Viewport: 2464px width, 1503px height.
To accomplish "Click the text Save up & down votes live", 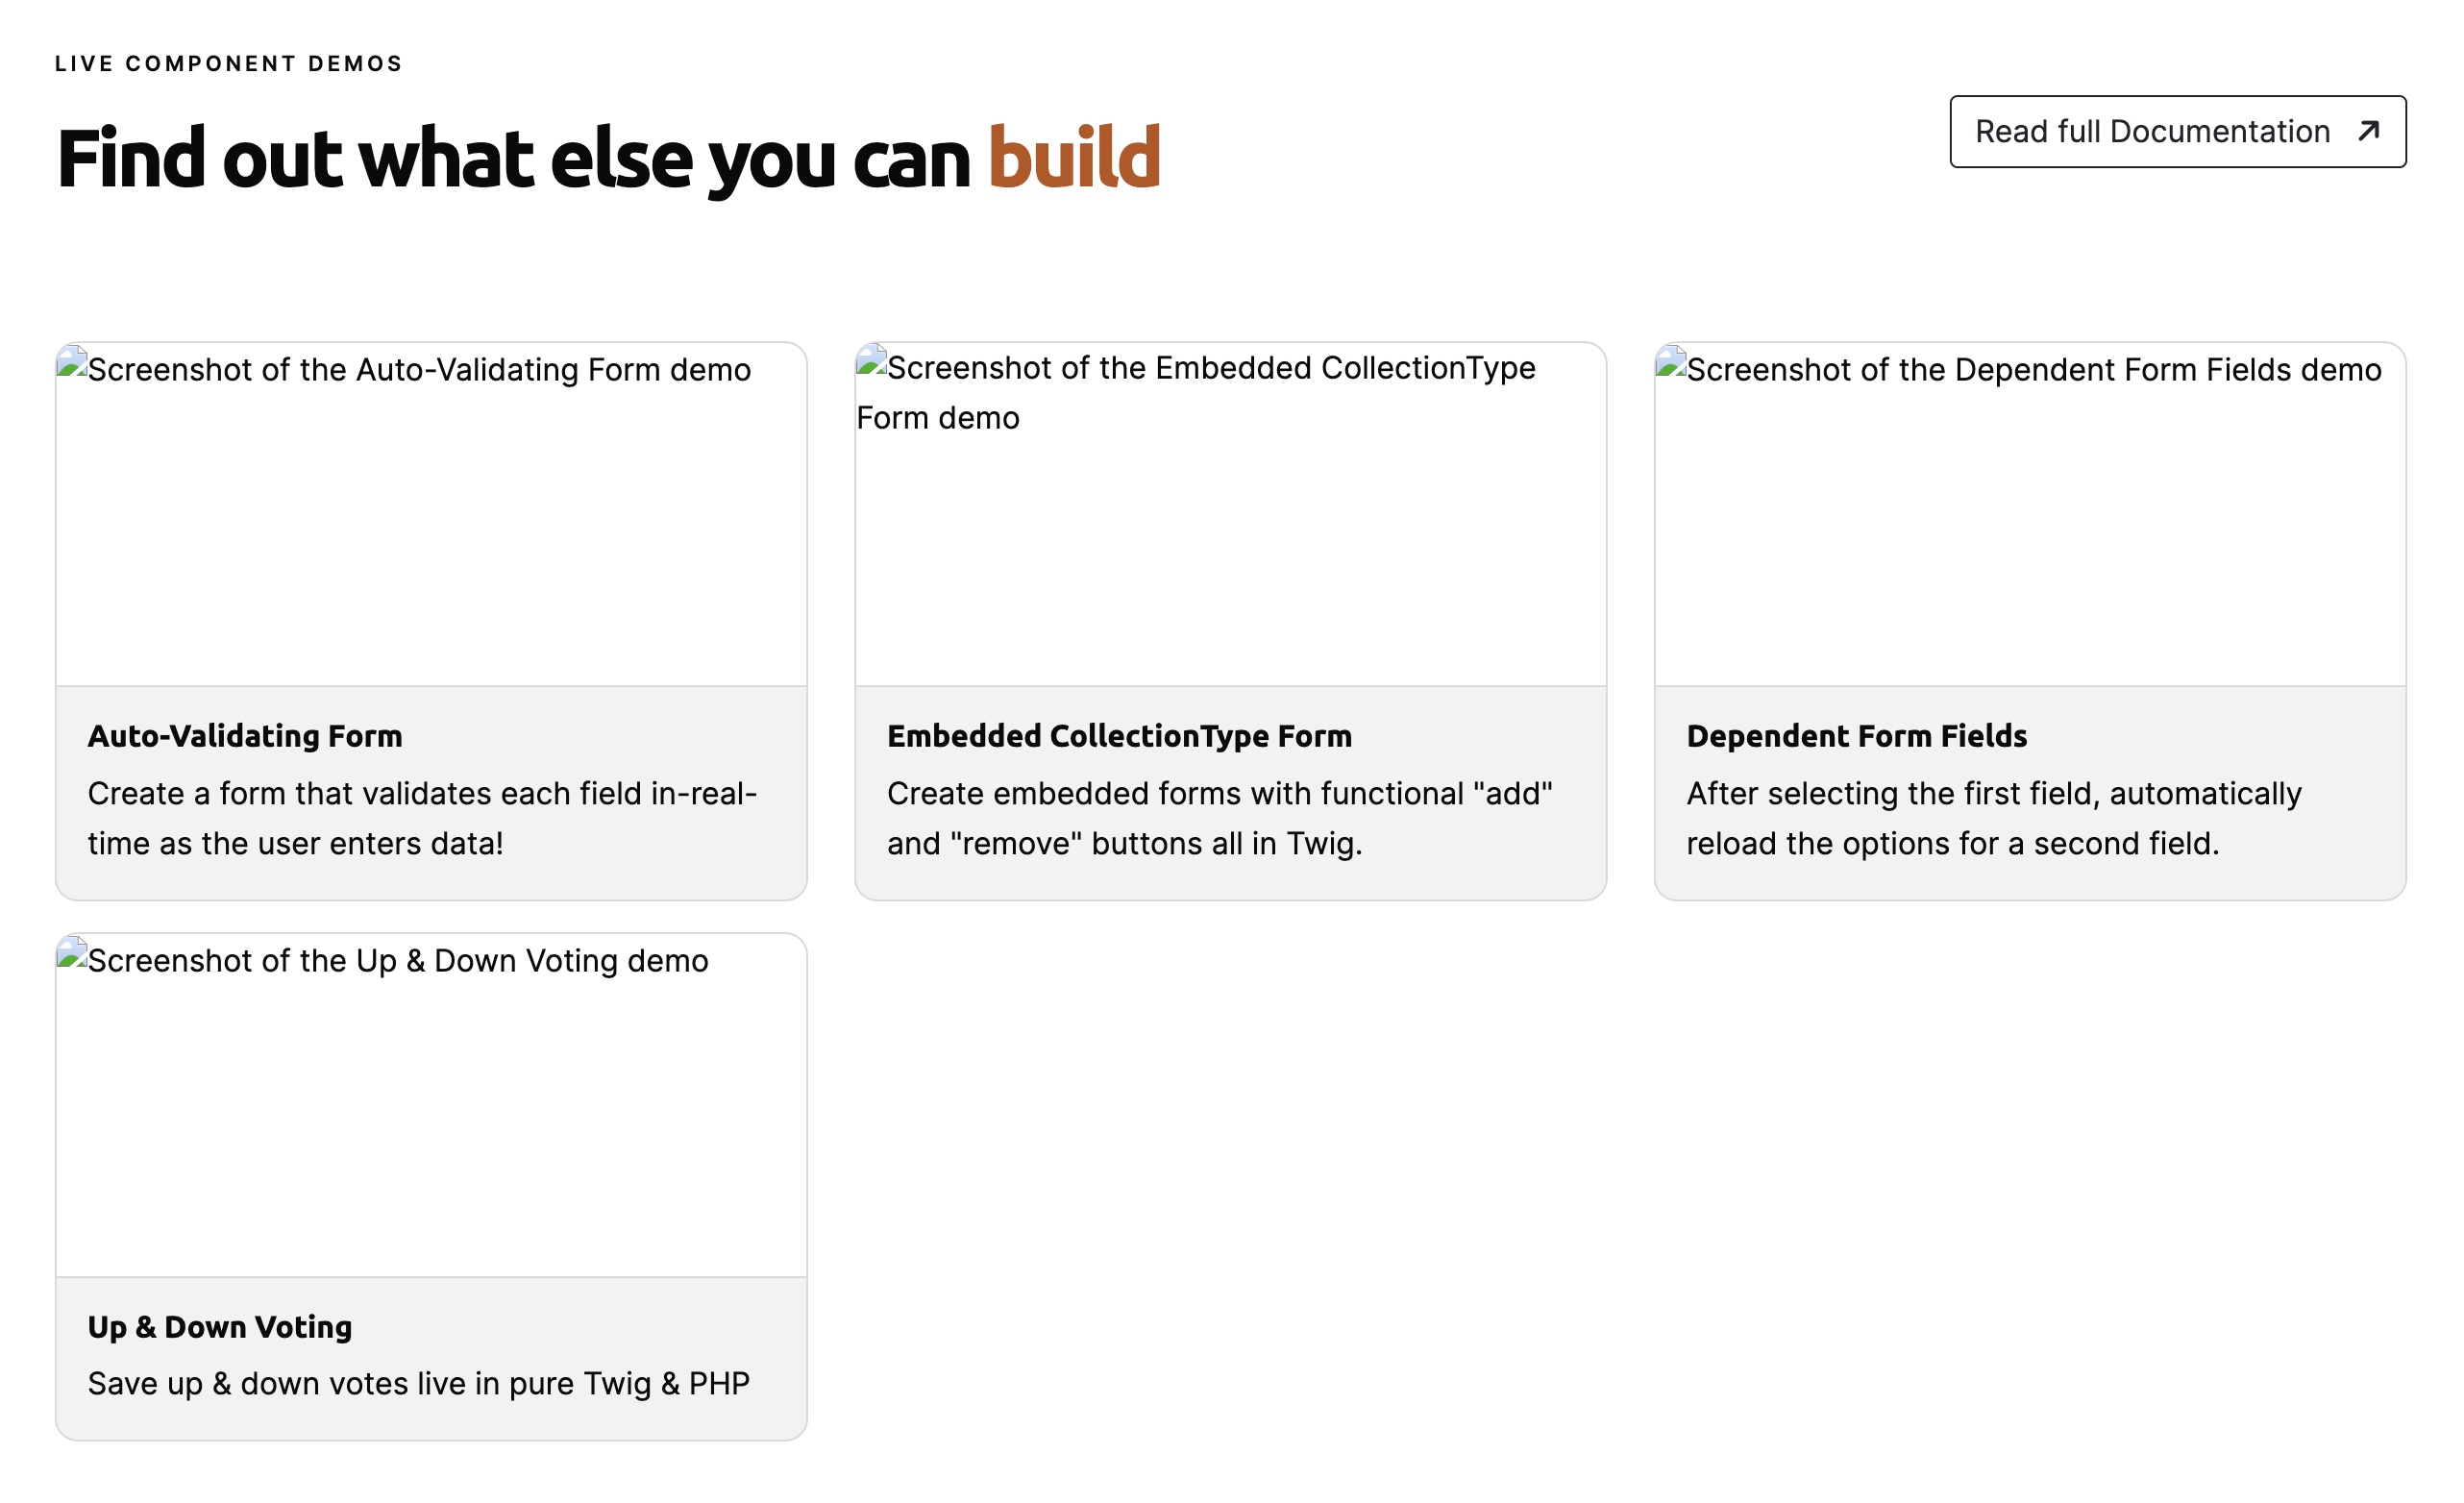I will [x=419, y=1383].
